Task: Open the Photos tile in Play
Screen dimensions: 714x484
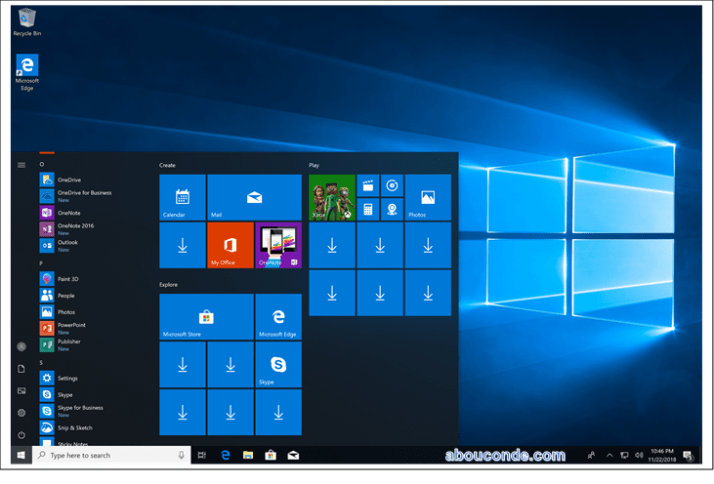Action: click(x=428, y=197)
